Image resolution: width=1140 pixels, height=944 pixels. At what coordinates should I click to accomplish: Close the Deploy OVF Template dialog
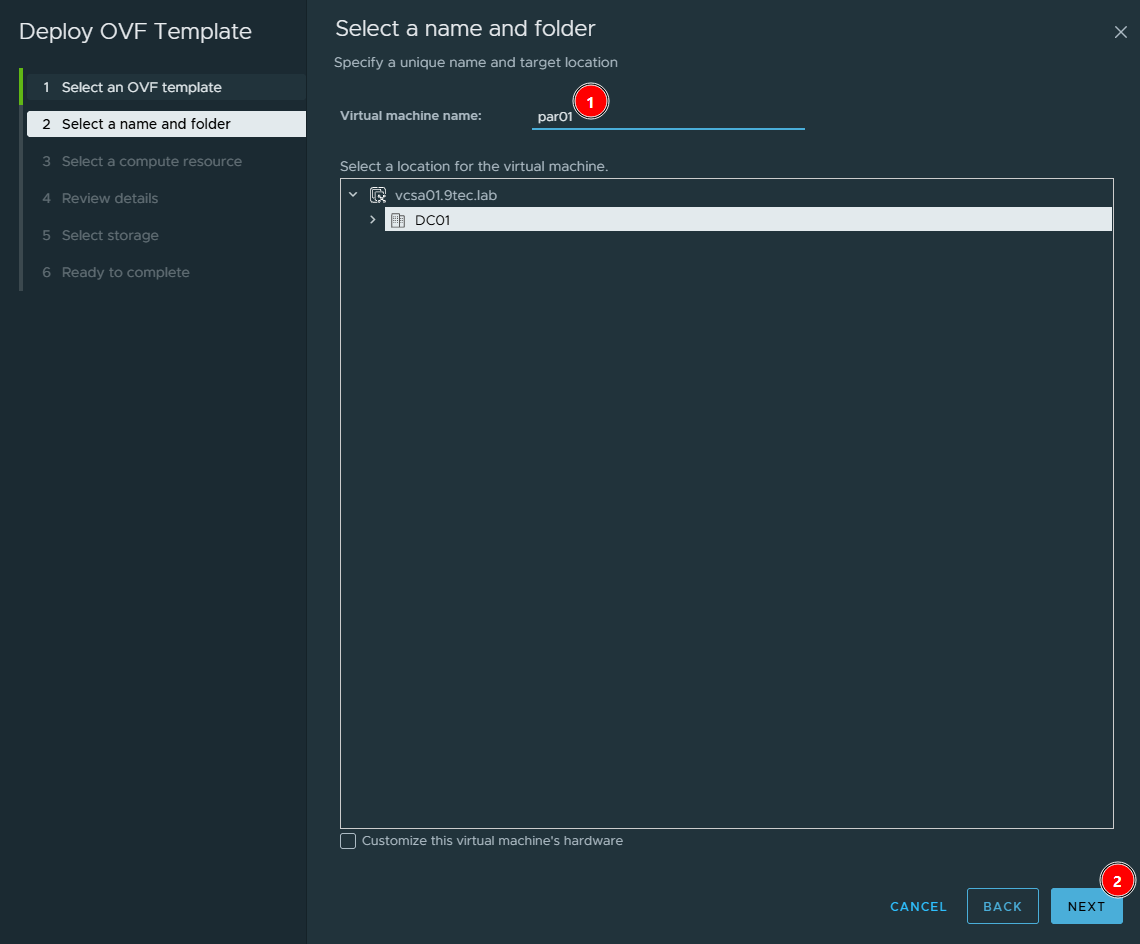coord(1120,32)
